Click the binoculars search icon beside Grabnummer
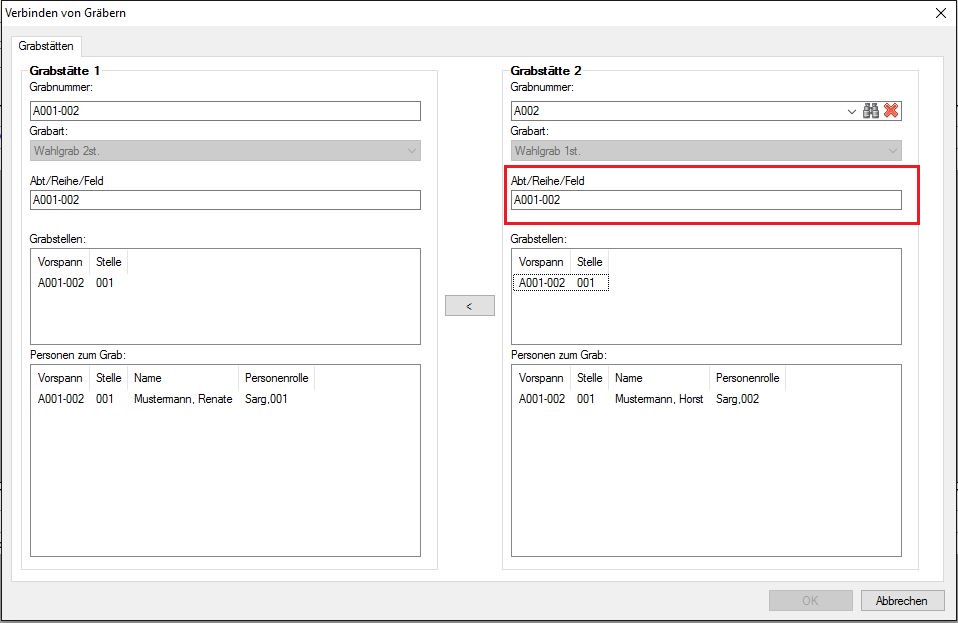This screenshot has height=623, width=958. pos(871,111)
